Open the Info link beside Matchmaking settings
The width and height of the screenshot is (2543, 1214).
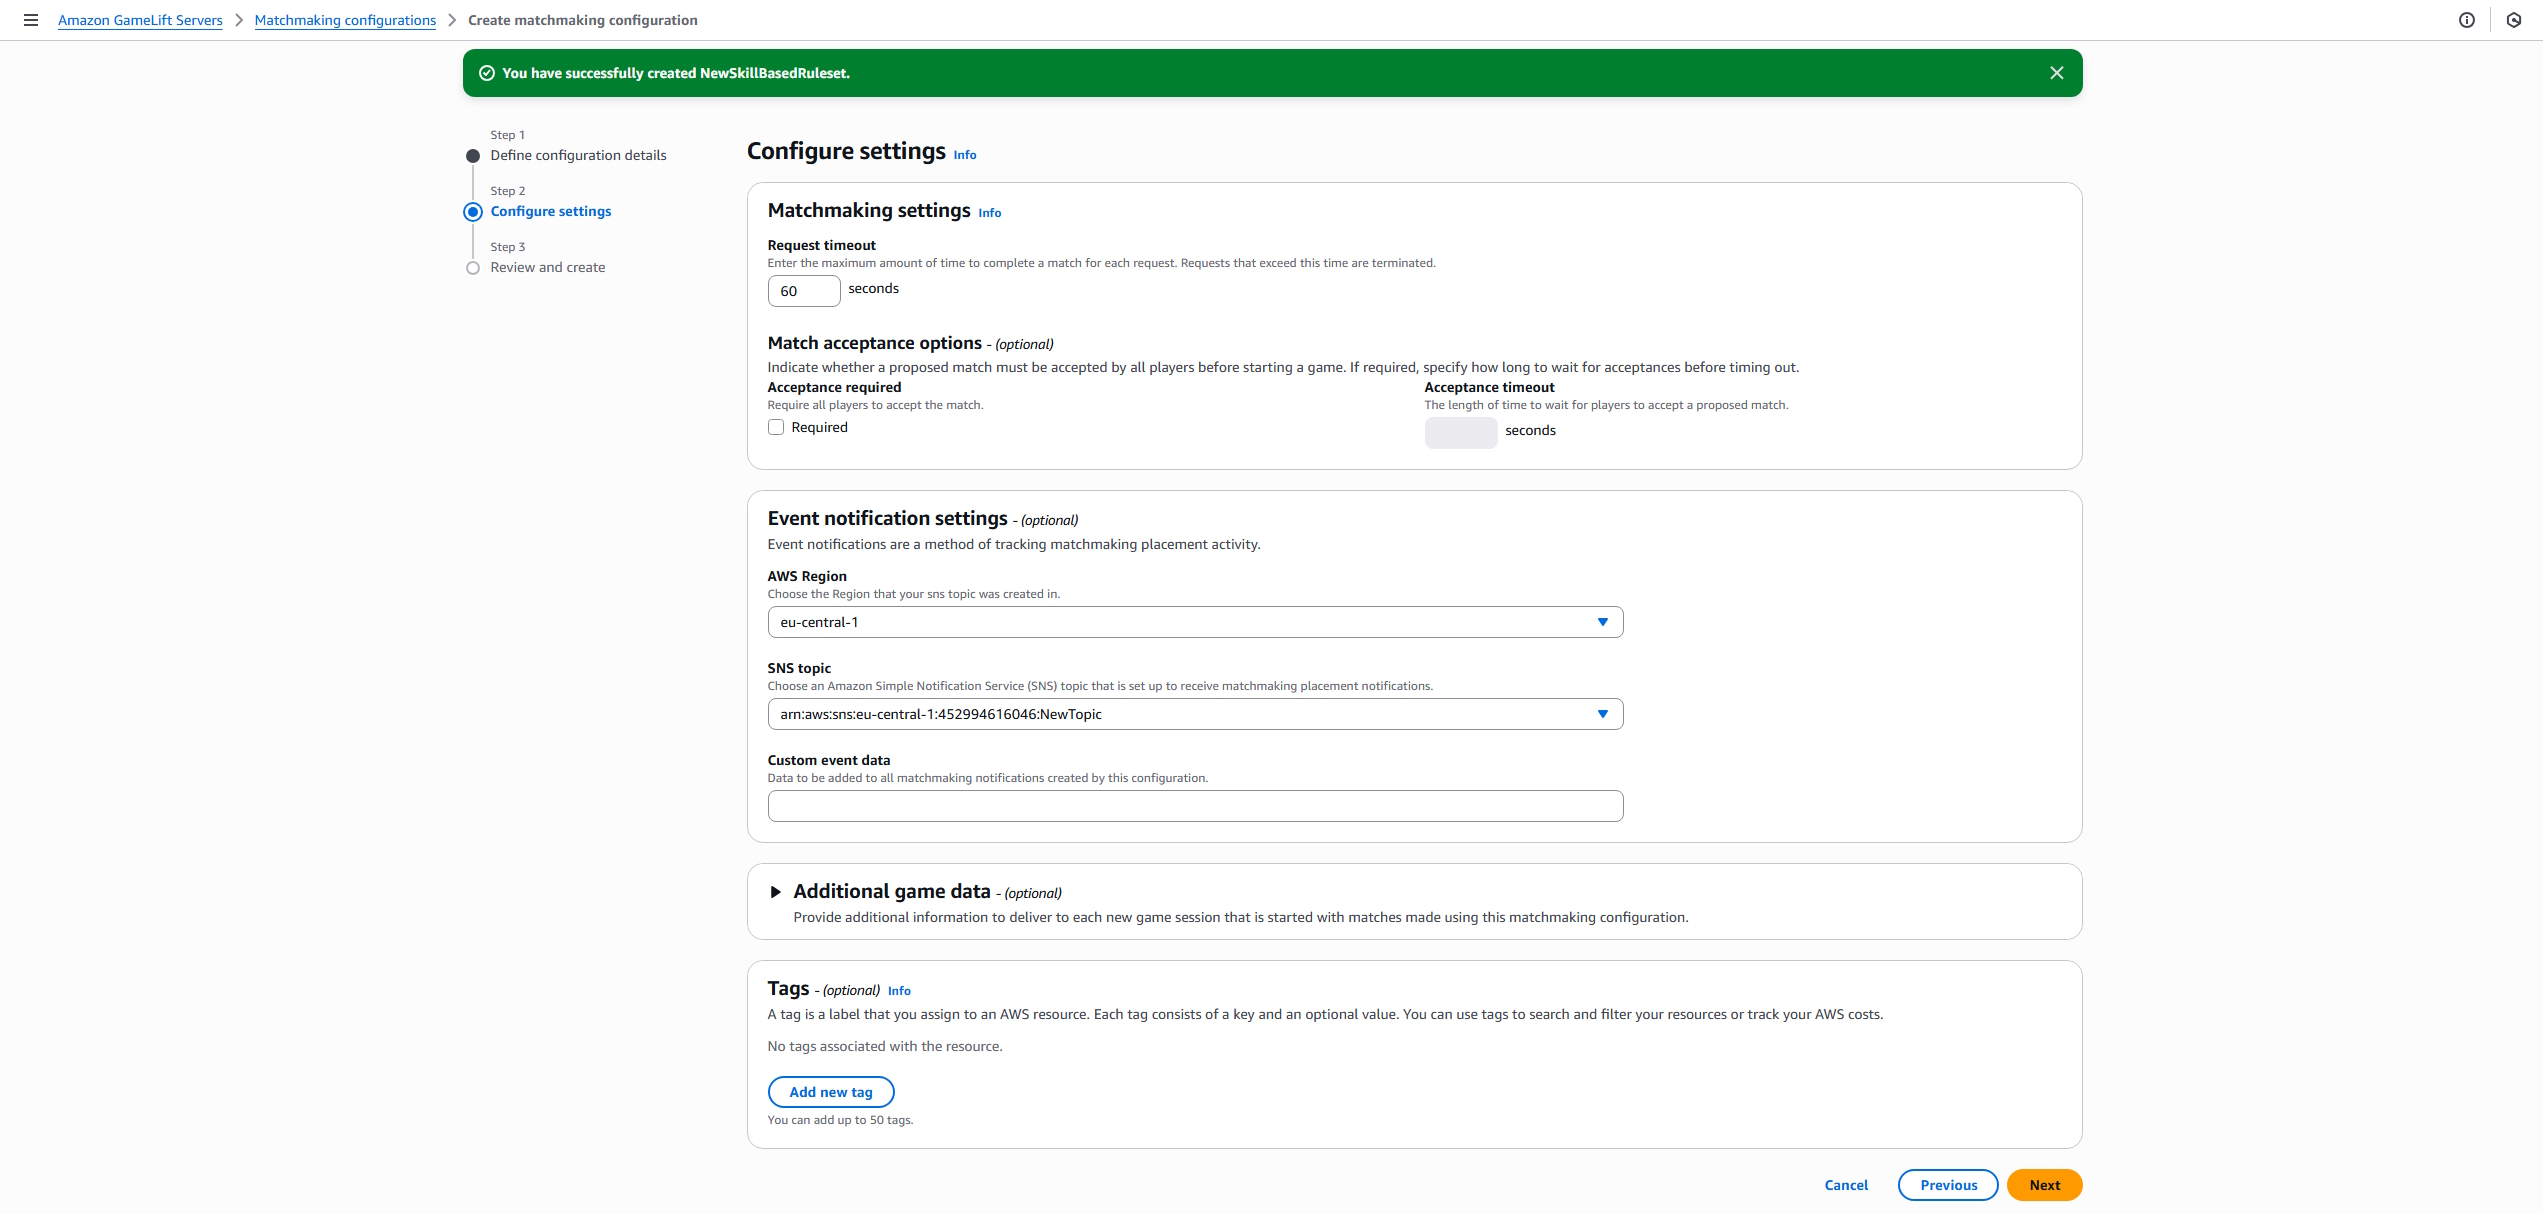(989, 213)
